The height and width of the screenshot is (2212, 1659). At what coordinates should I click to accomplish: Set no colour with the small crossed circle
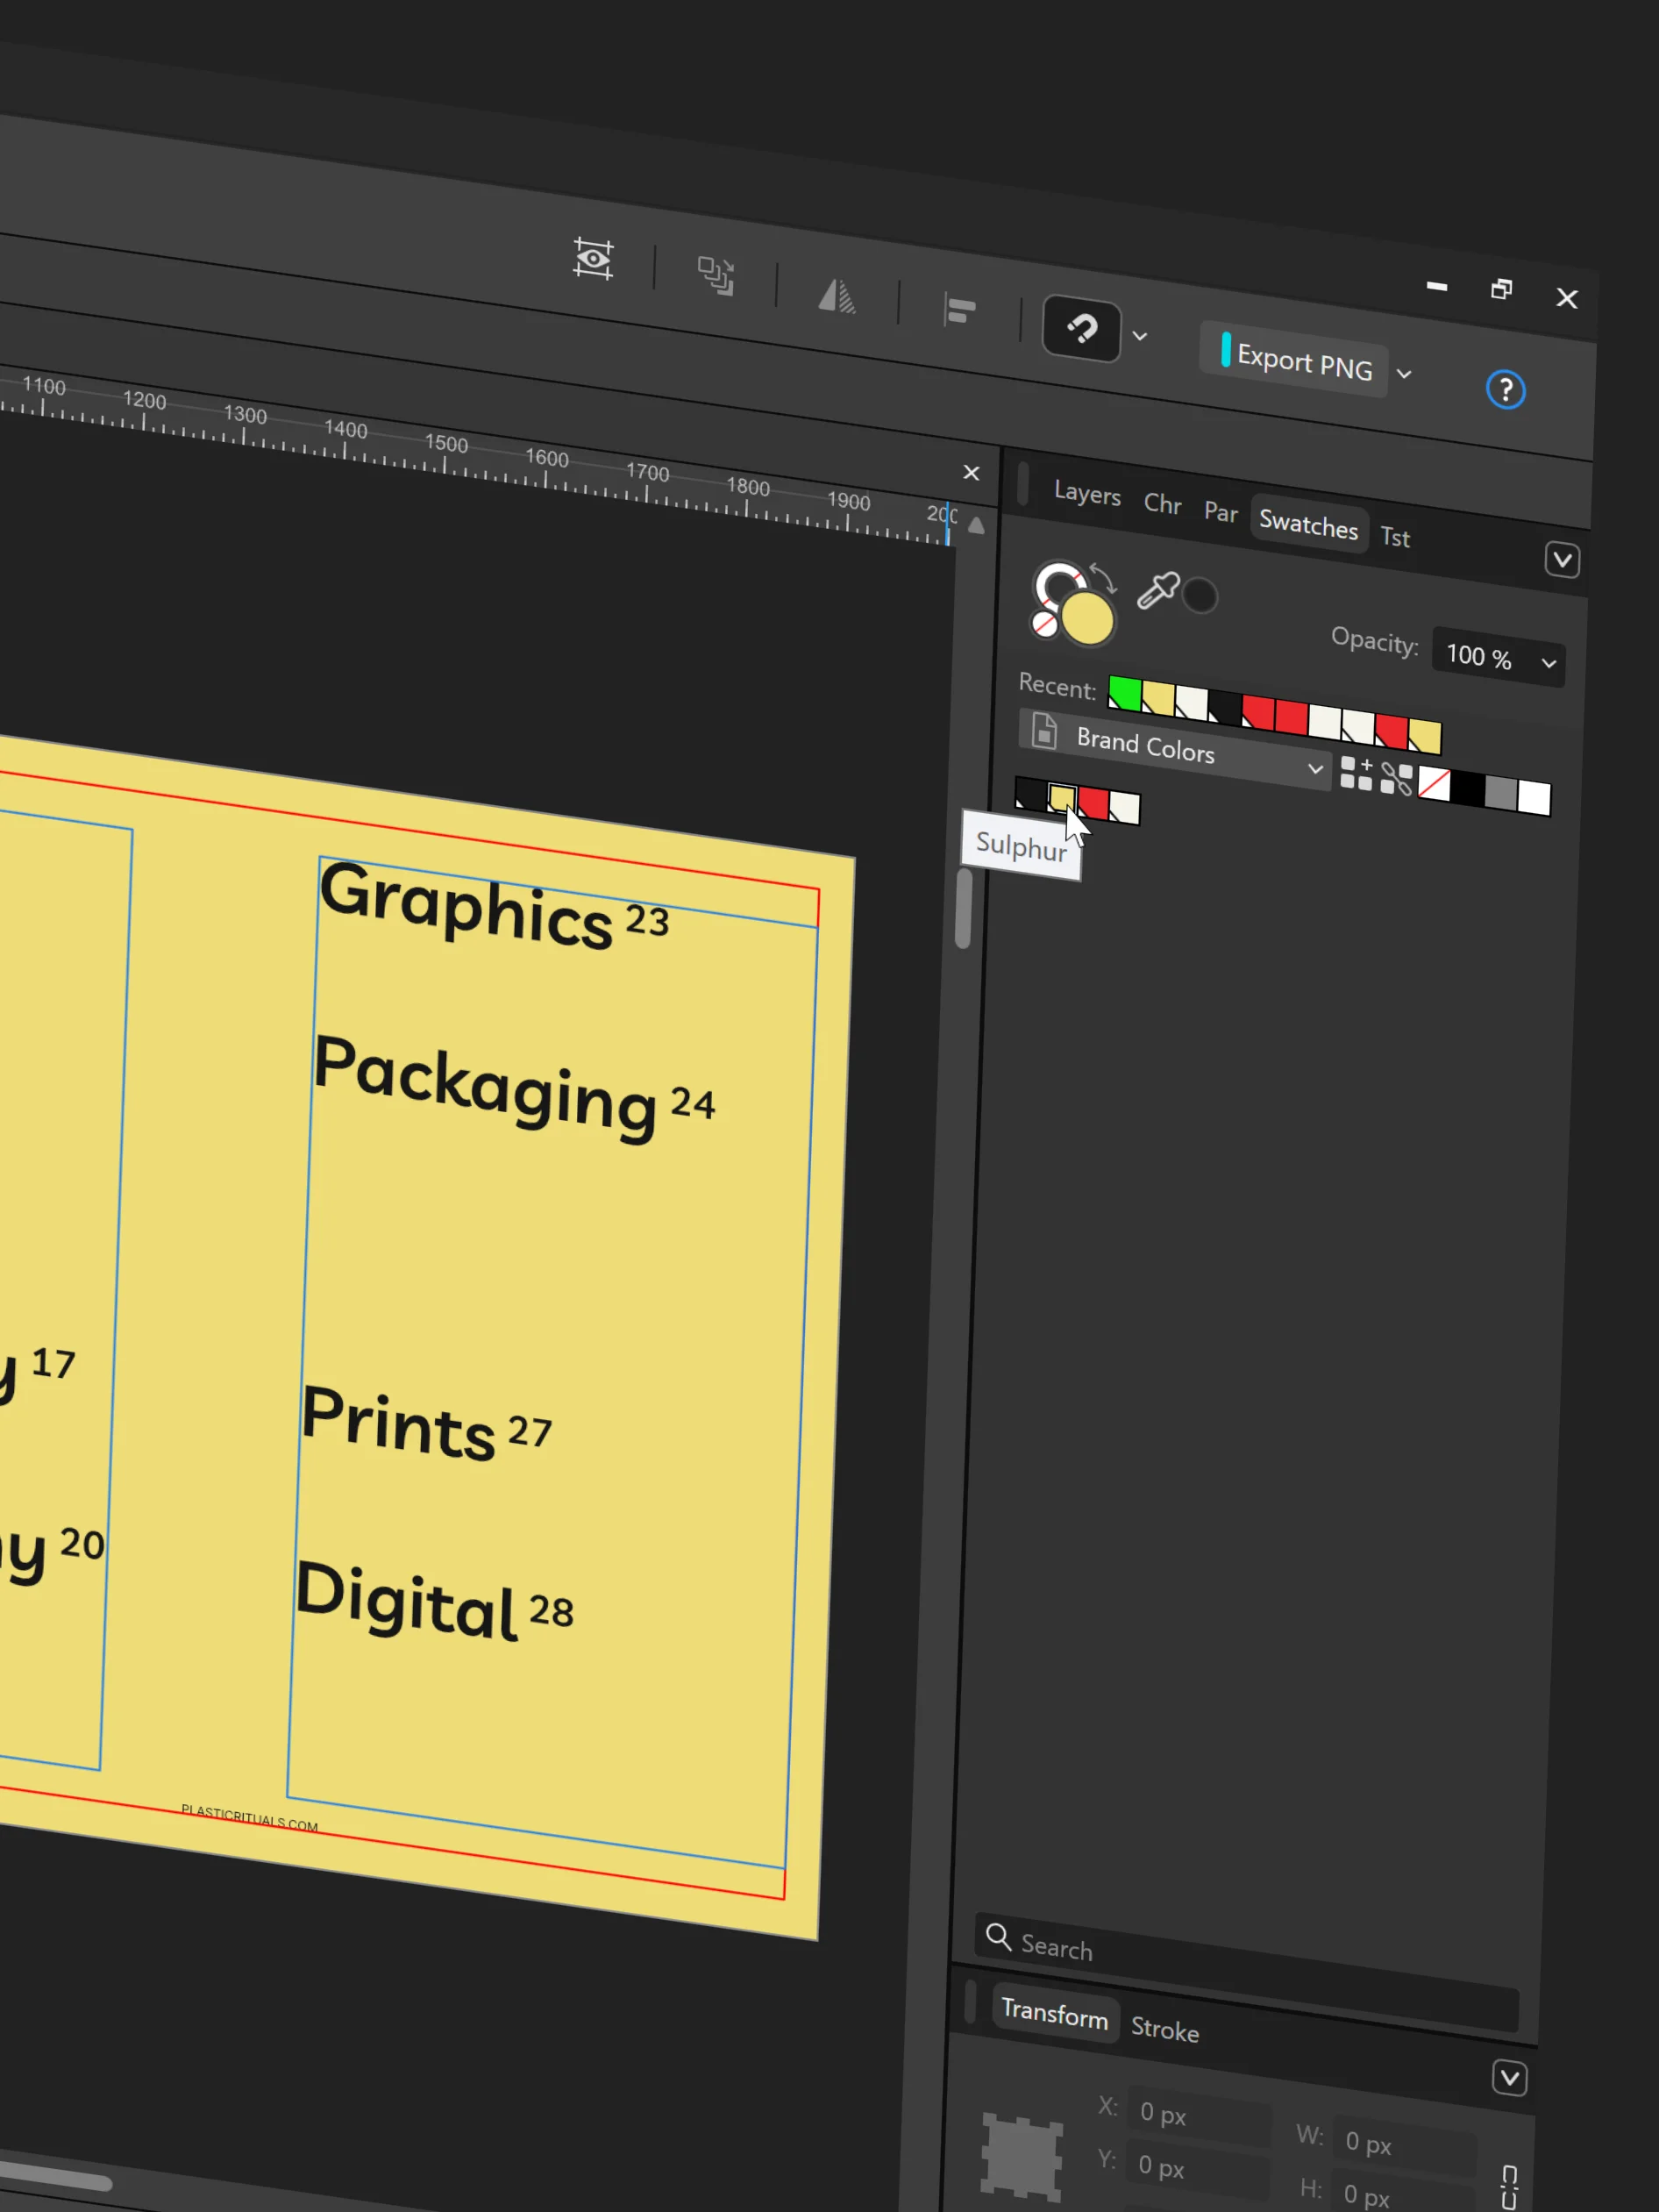pos(1044,625)
